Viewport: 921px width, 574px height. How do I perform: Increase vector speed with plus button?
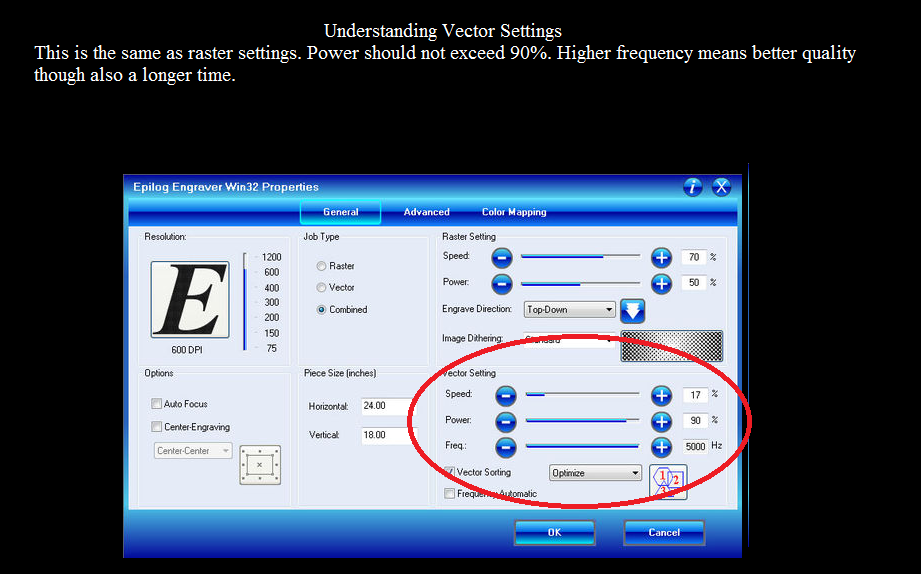point(661,395)
